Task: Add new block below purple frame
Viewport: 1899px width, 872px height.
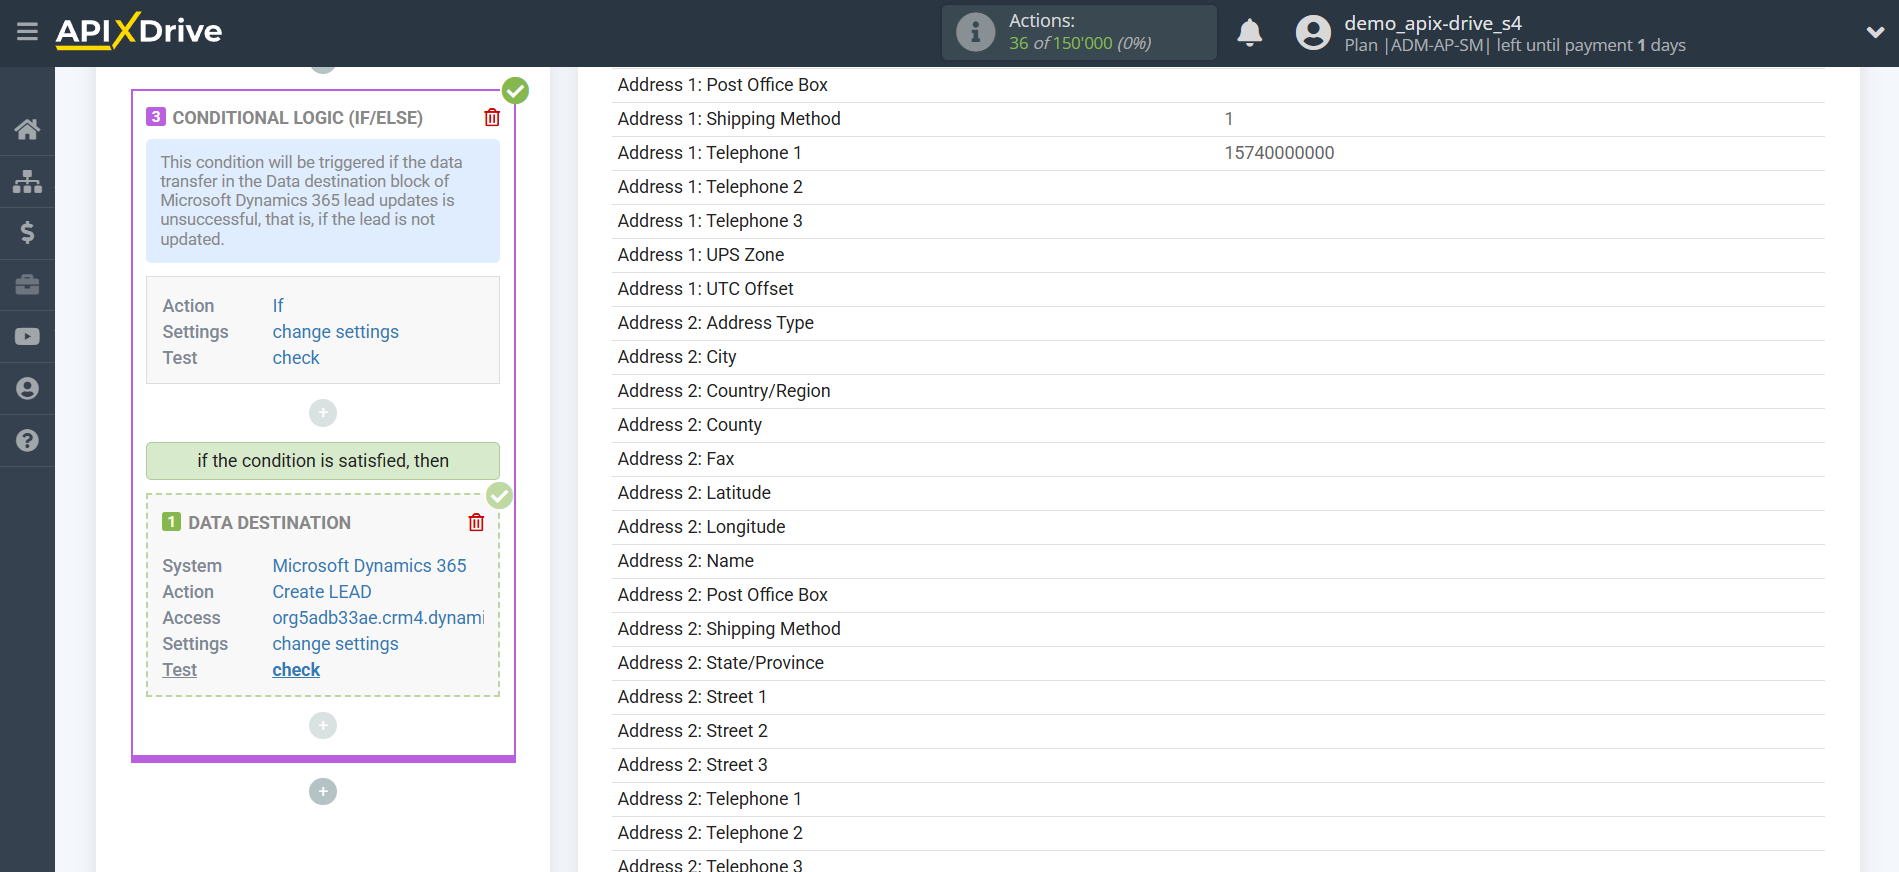Action: (x=323, y=791)
